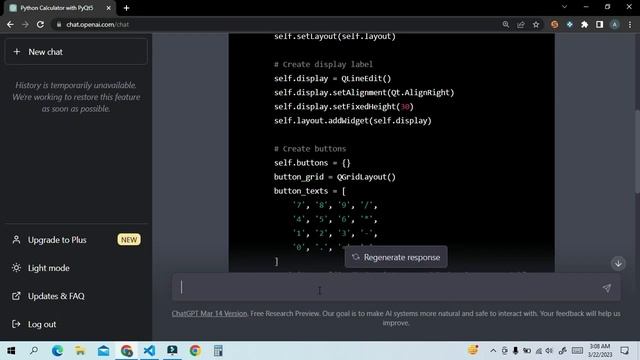Open the volume control in system tray
The image size is (640, 360).
click(549, 351)
